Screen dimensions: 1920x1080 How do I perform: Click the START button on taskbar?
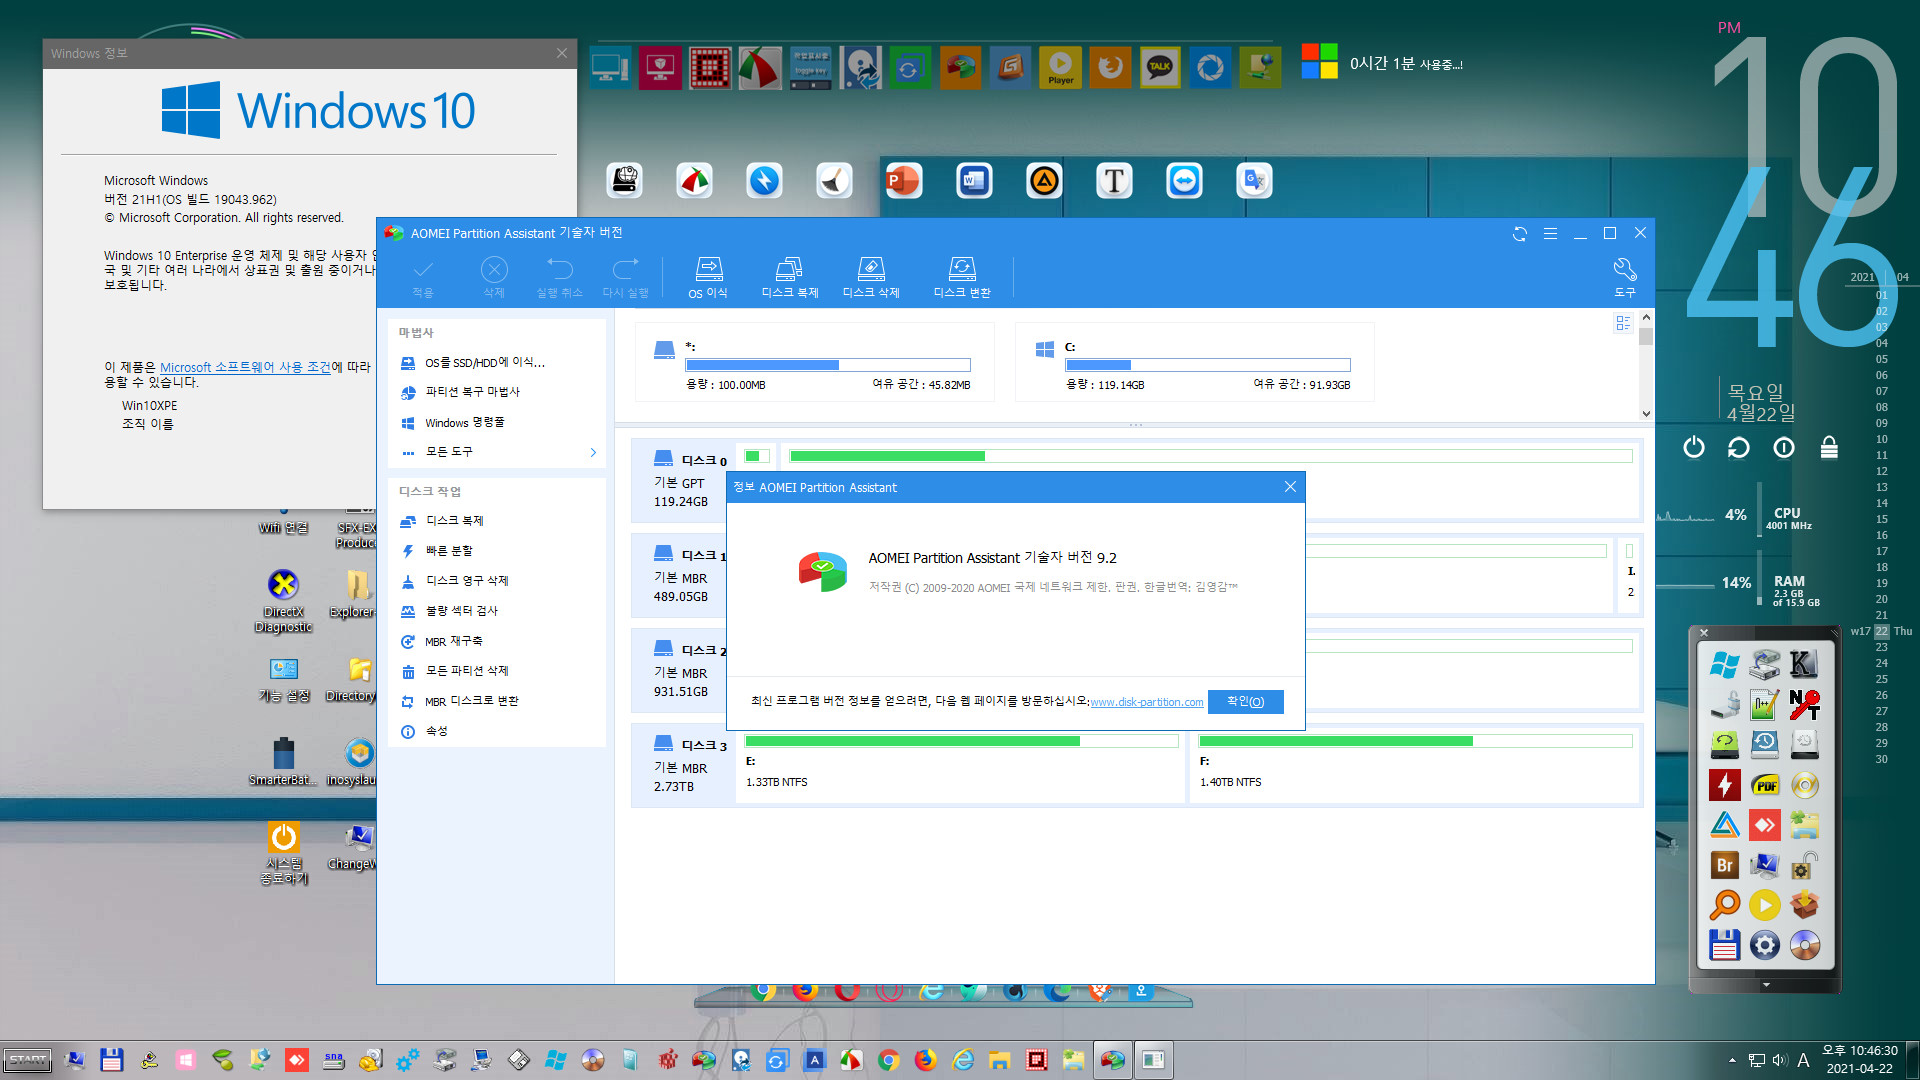(28, 1060)
